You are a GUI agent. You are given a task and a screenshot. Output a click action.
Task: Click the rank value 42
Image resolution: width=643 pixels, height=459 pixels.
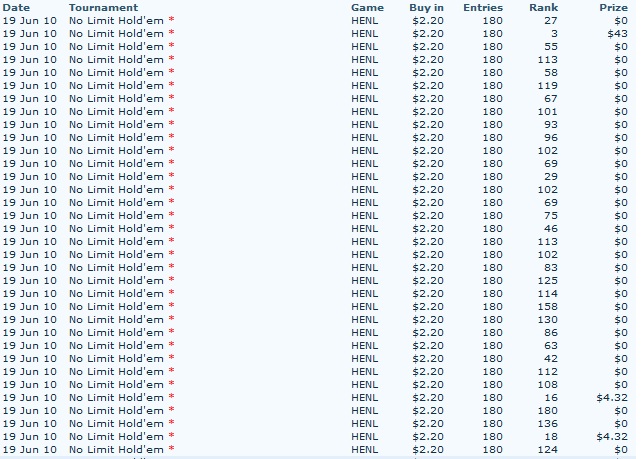tap(551, 359)
